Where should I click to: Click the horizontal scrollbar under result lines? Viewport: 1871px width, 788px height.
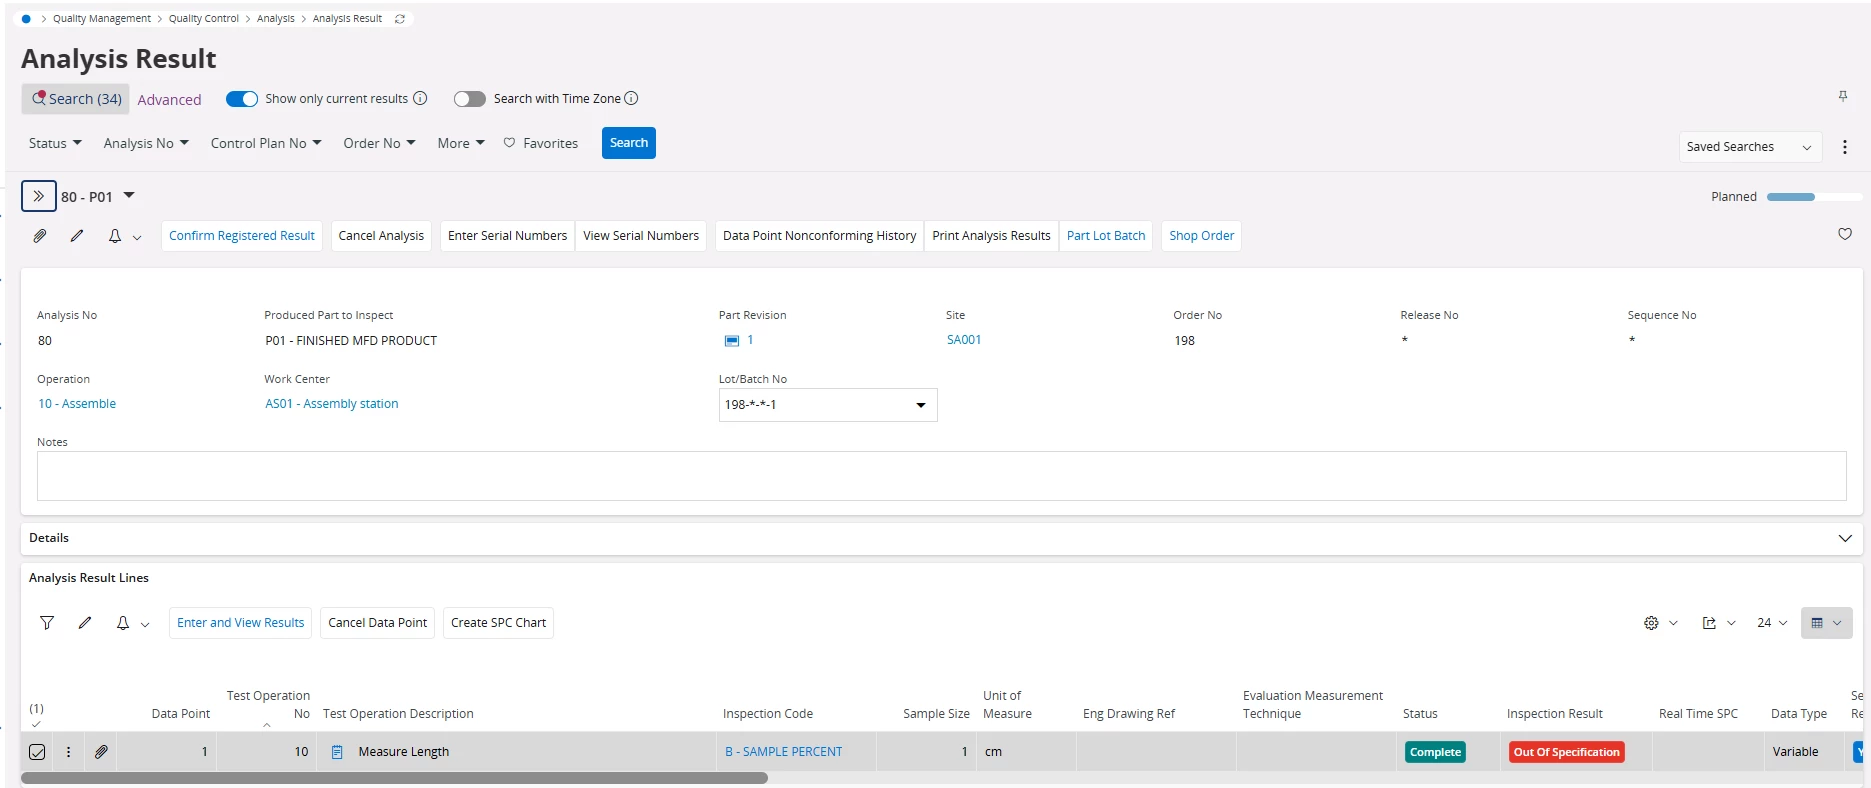[395, 778]
